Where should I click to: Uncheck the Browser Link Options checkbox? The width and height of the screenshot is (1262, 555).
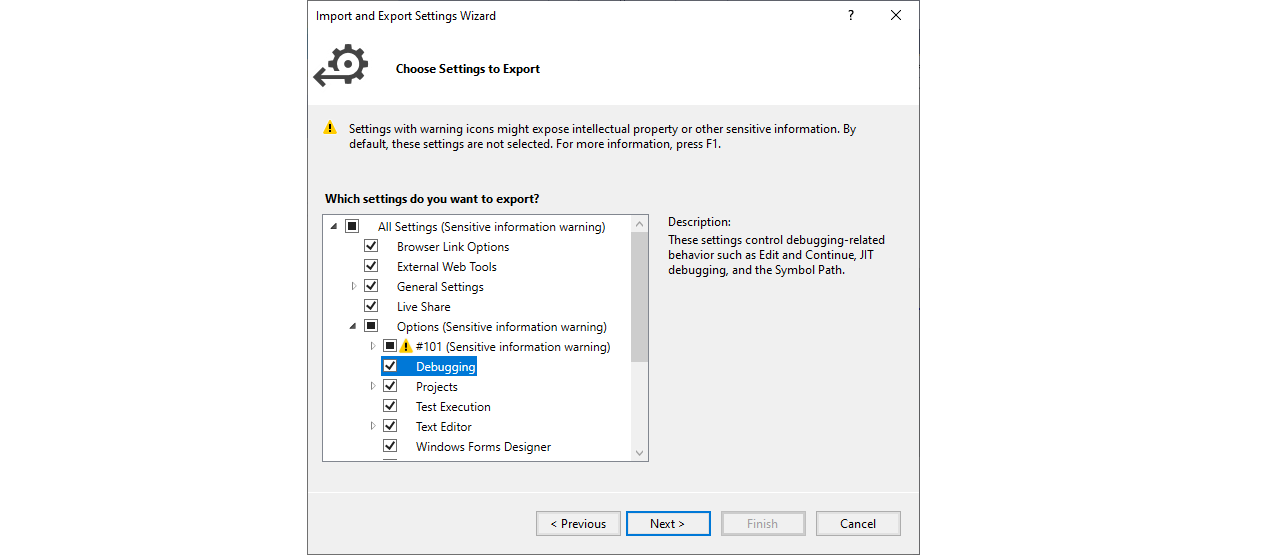click(371, 246)
